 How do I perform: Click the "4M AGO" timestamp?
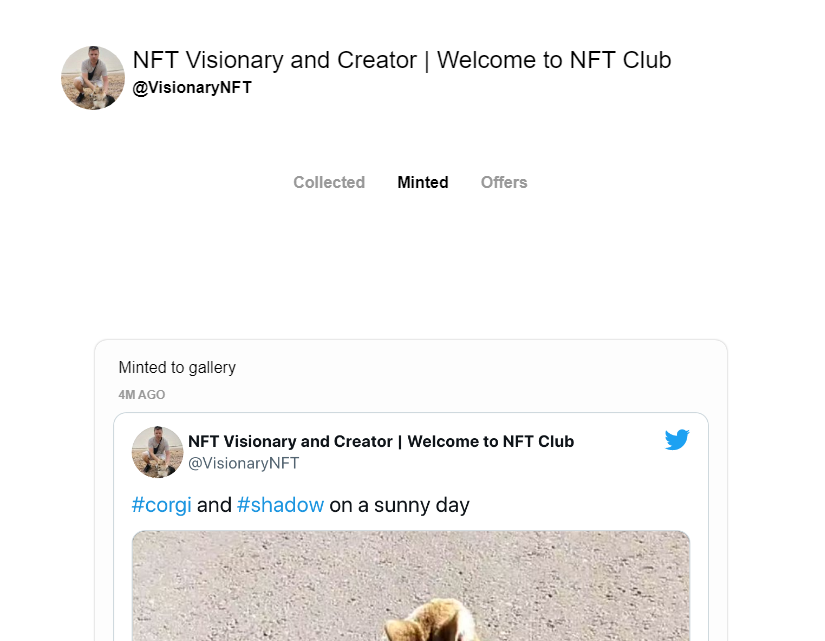[x=142, y=395]
